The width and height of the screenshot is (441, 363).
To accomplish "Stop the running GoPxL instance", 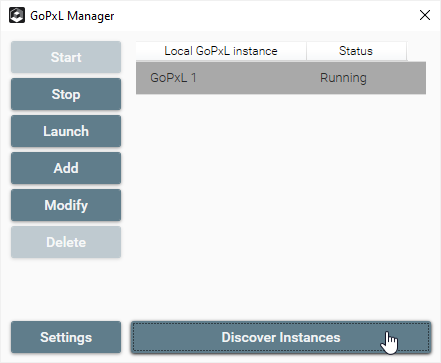I will pyautogui.click(x=66, y=94).
